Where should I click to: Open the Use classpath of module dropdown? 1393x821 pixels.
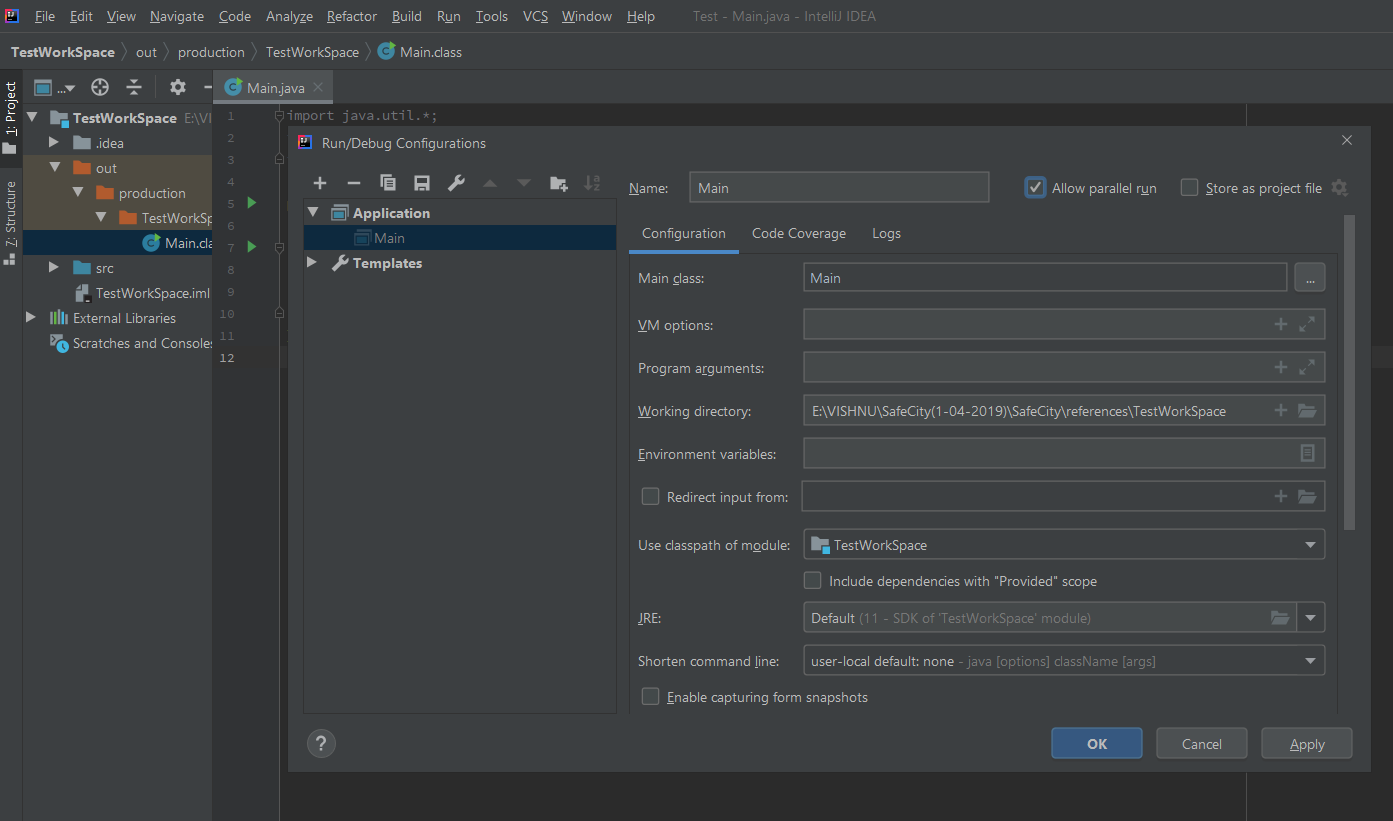(1064, 545)
